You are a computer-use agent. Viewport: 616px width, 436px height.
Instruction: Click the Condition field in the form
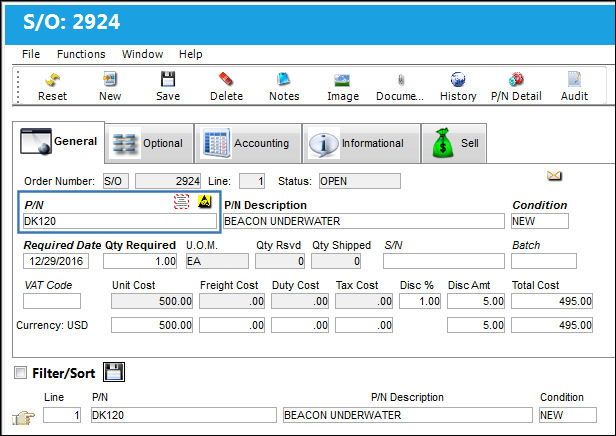[540, 221]
